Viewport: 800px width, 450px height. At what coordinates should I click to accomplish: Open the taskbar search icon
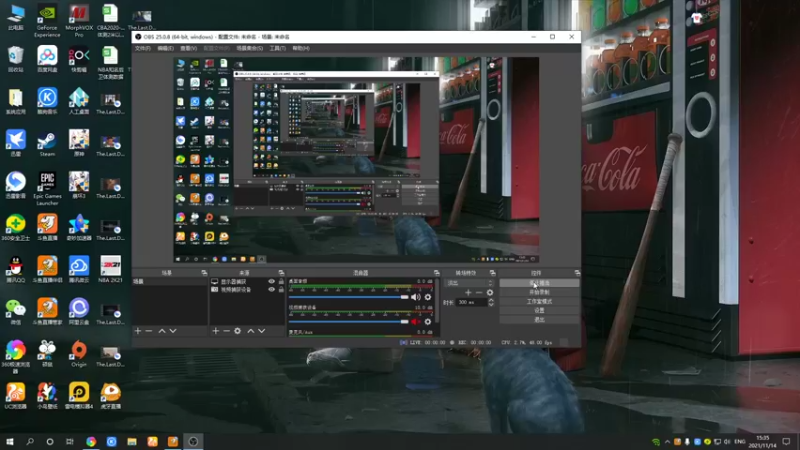pyautogui.click(x=30, y=442)
